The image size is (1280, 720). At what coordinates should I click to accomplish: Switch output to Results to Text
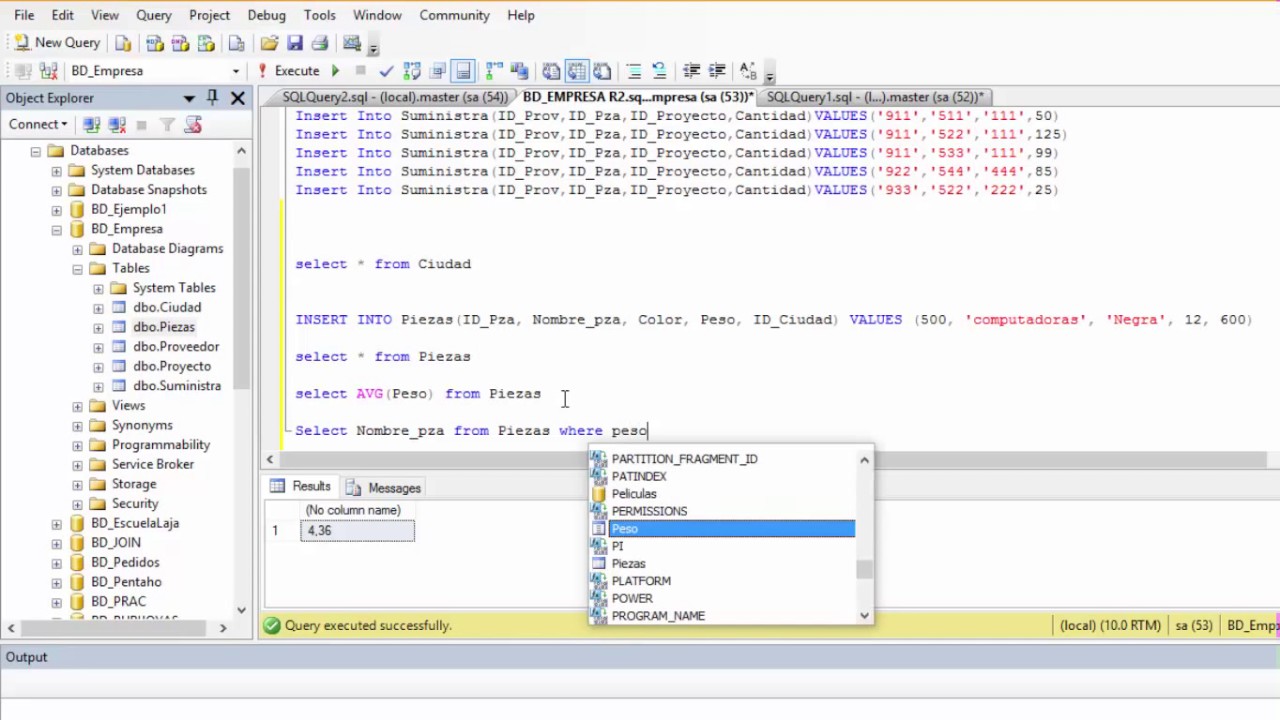pos(551,71)
